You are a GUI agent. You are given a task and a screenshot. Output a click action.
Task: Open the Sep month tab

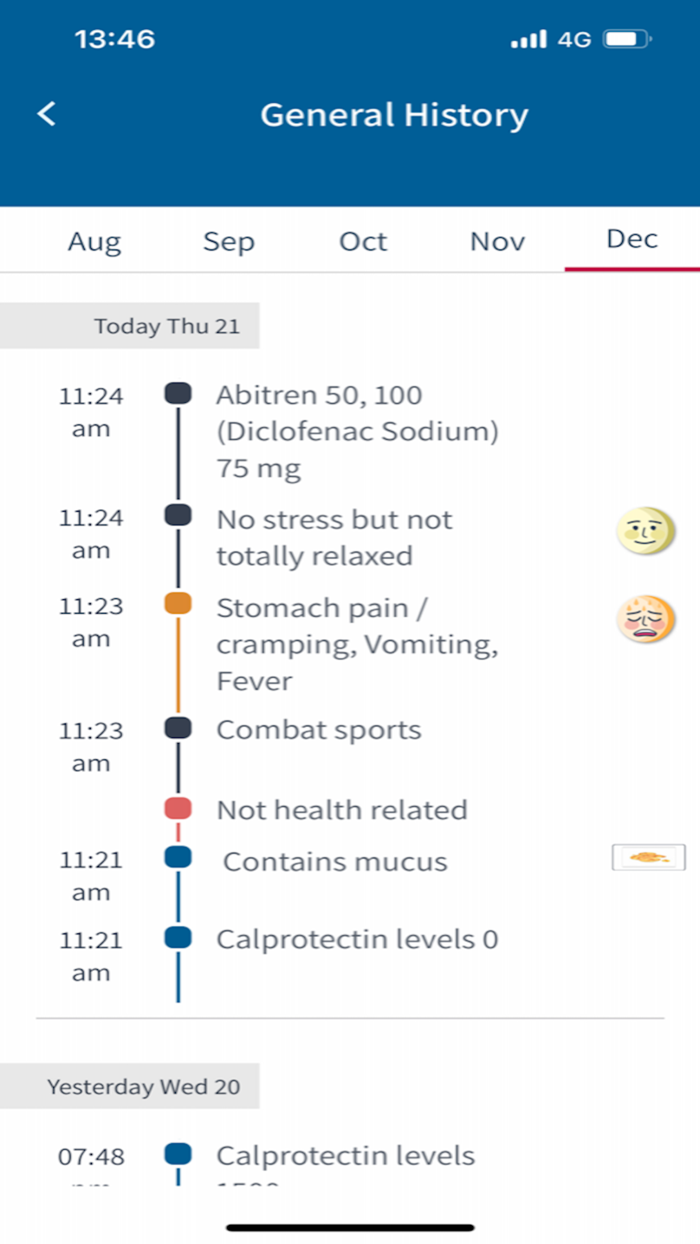(x=228, y=241)
